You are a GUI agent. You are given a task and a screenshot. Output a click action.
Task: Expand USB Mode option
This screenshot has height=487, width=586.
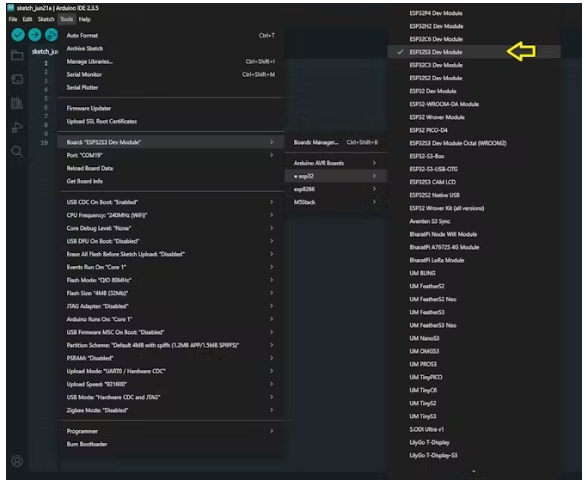170,397
